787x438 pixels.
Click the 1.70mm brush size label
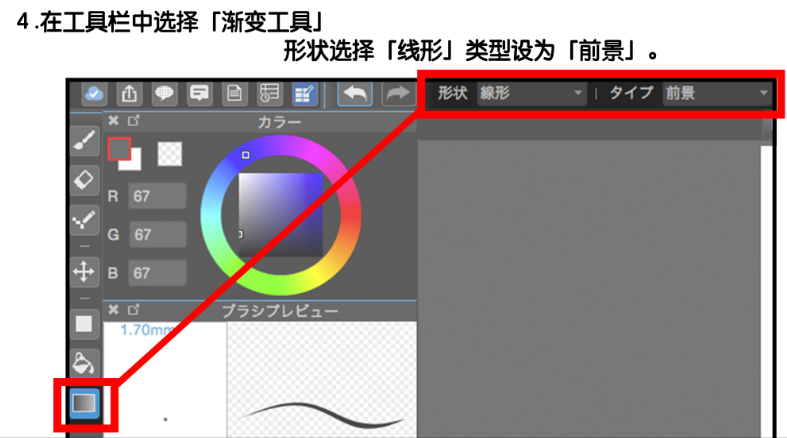146,330
